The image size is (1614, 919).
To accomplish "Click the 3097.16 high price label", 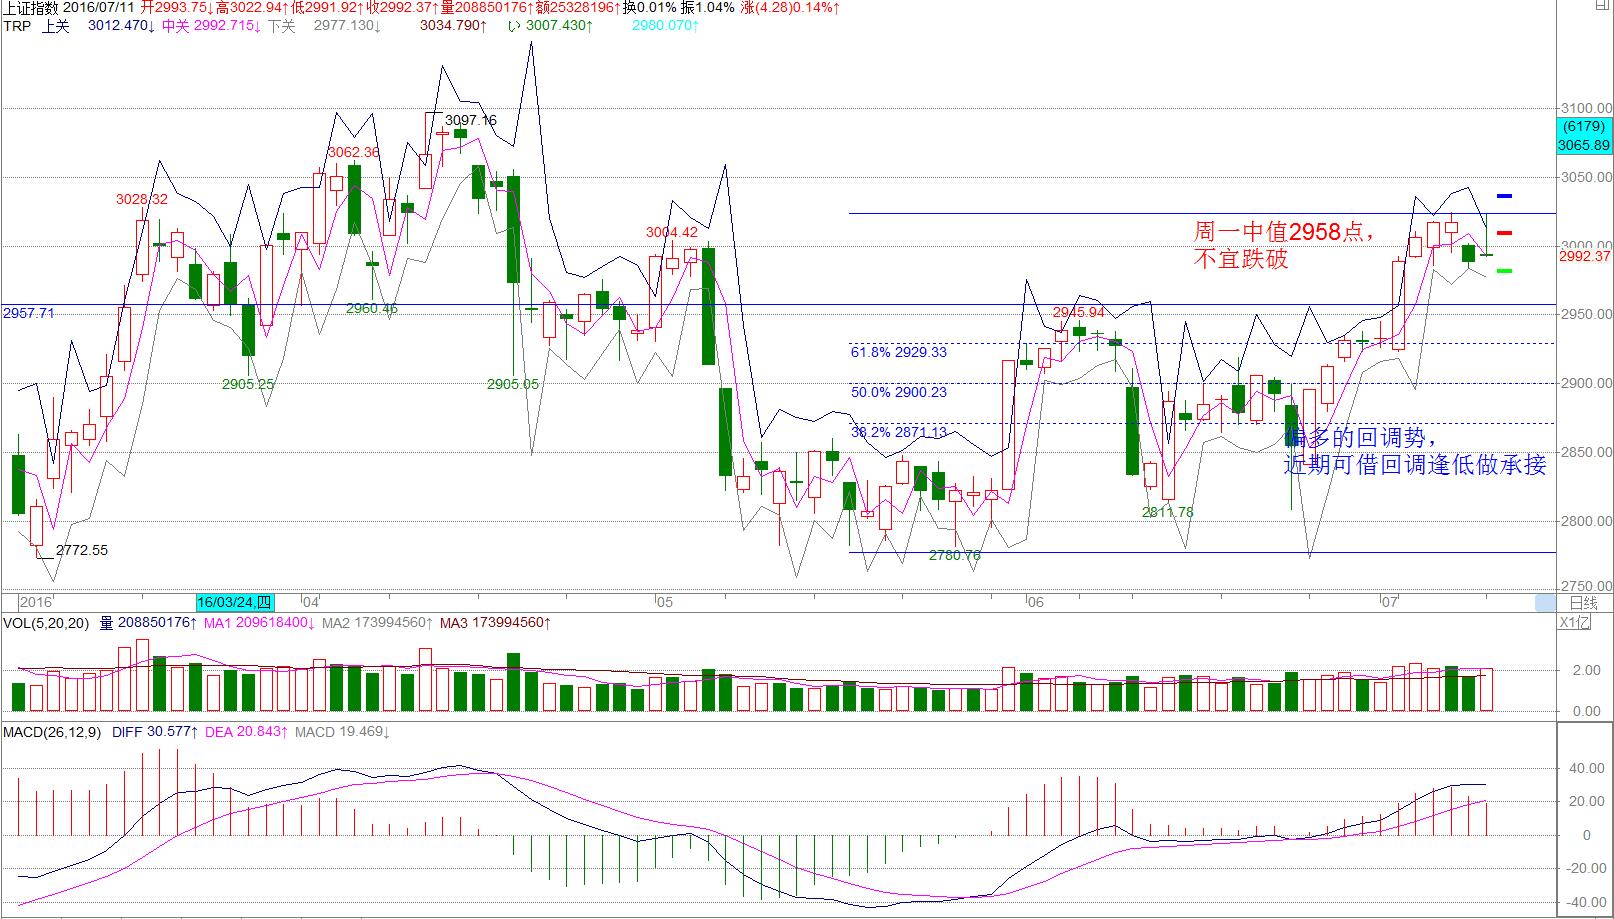I will click(x=470, y=120).
